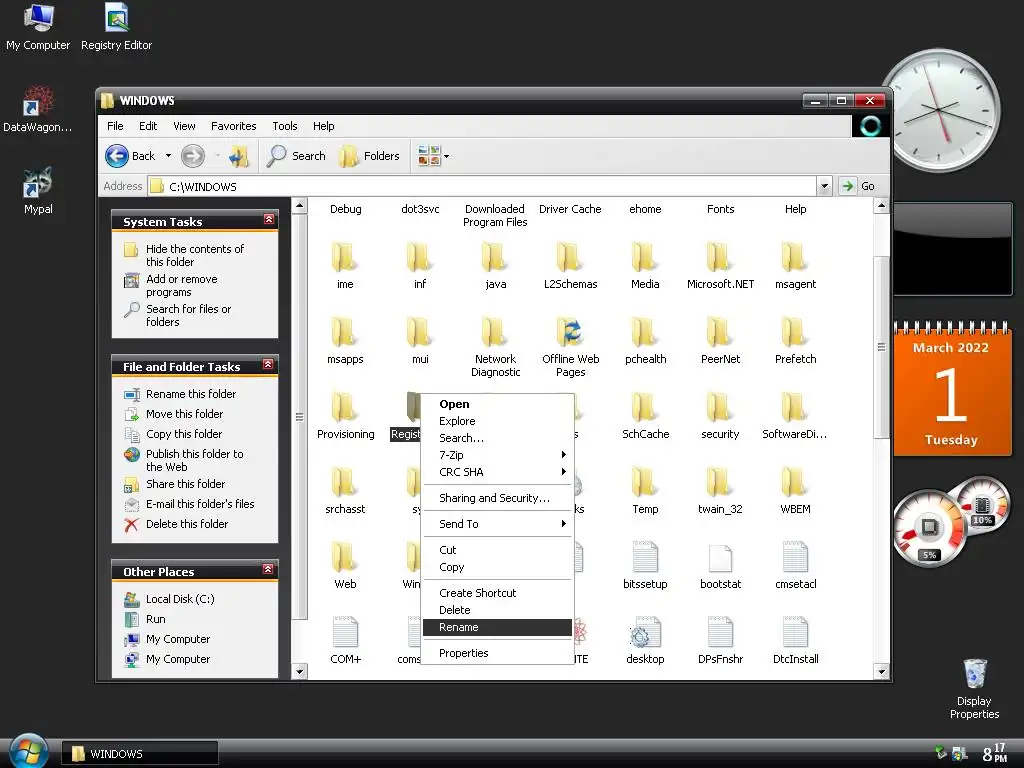The width and height of the screenshot is (1024, 768).
Task: Open the Back button history dropdown
Action: [x=168, y=156]
